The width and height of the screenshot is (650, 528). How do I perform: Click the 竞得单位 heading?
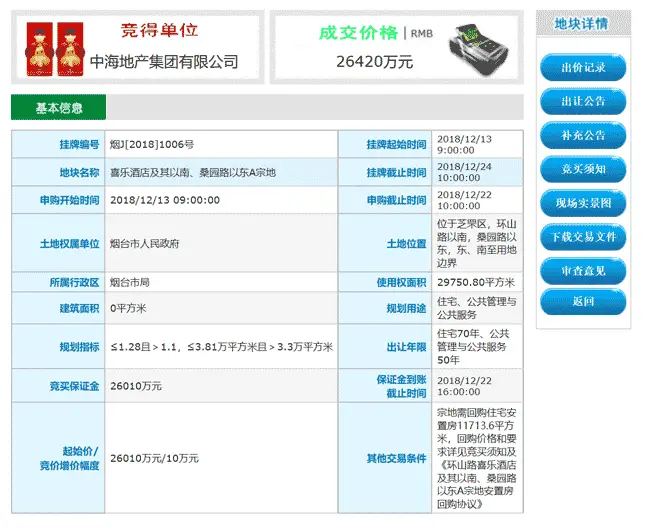pos(160,30)
